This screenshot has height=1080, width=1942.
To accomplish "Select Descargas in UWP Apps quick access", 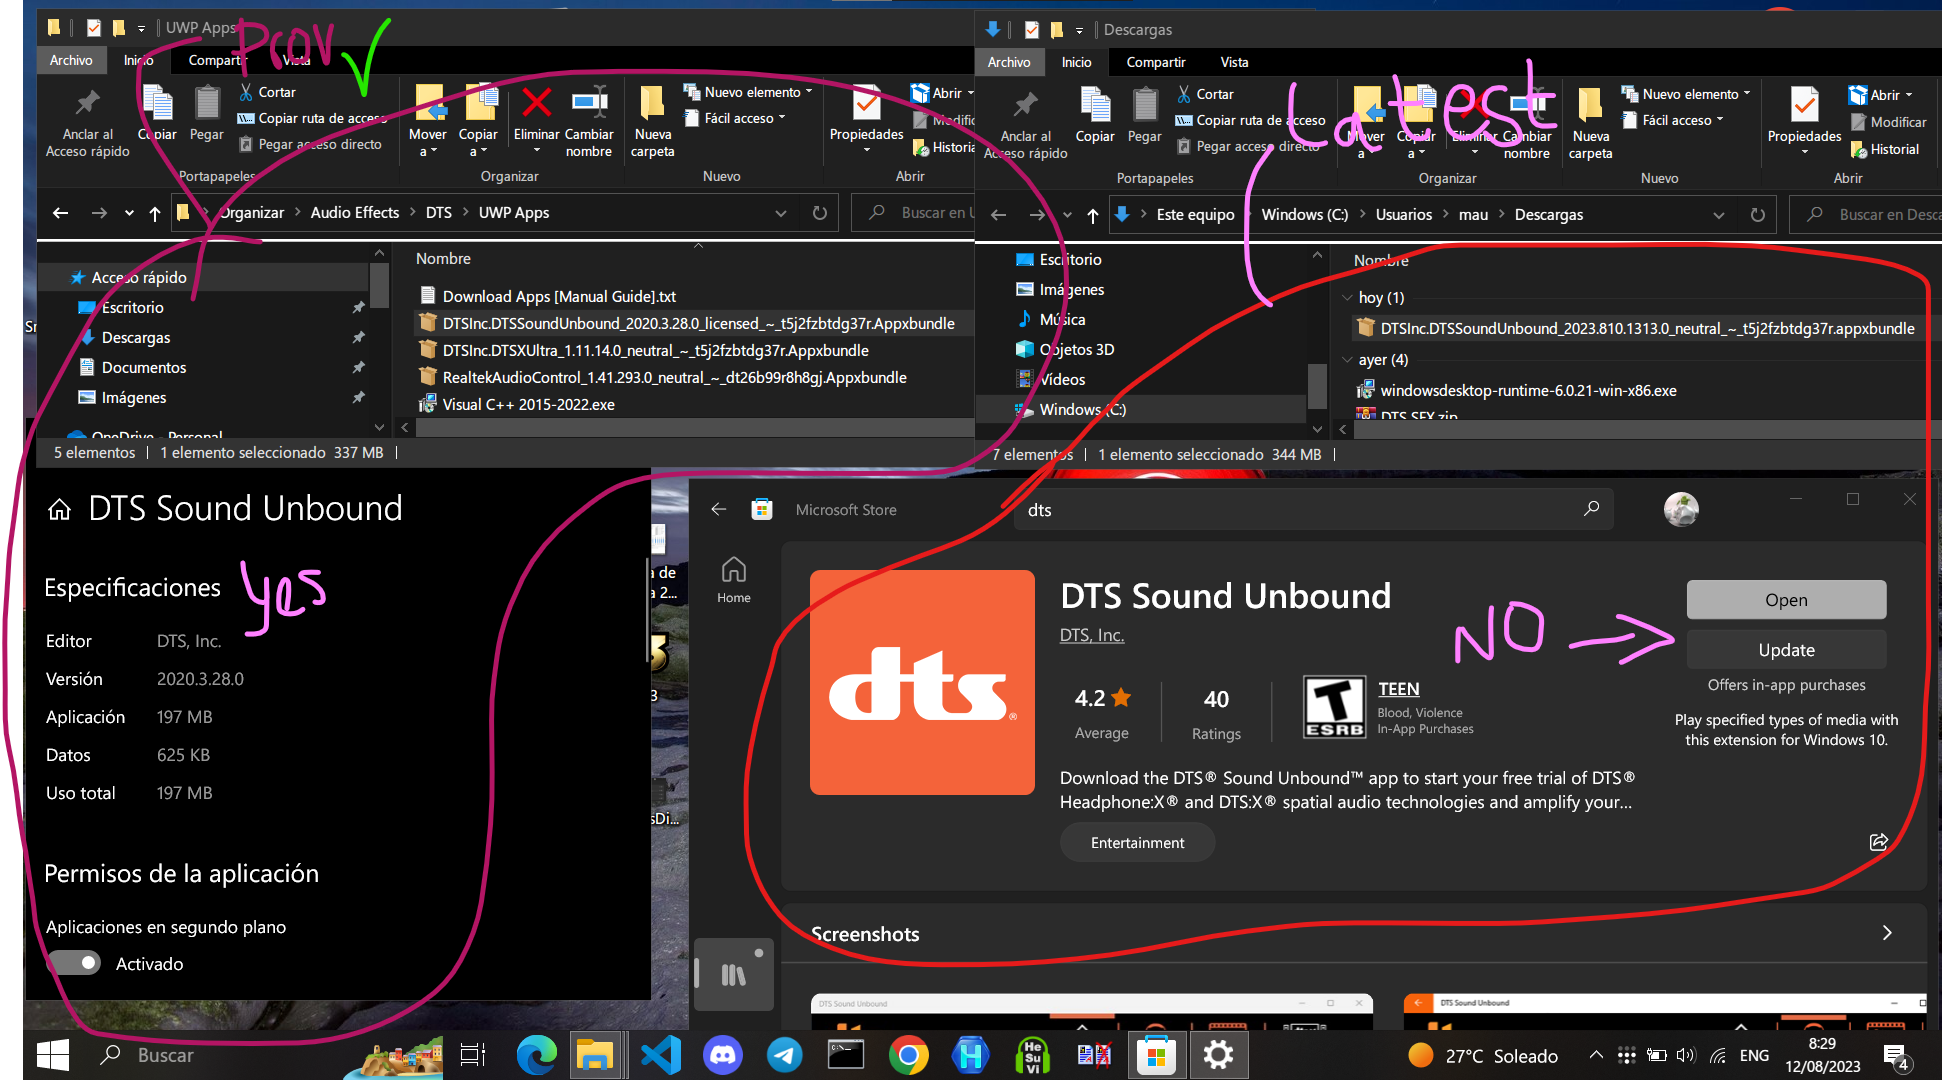I will 136,338.
